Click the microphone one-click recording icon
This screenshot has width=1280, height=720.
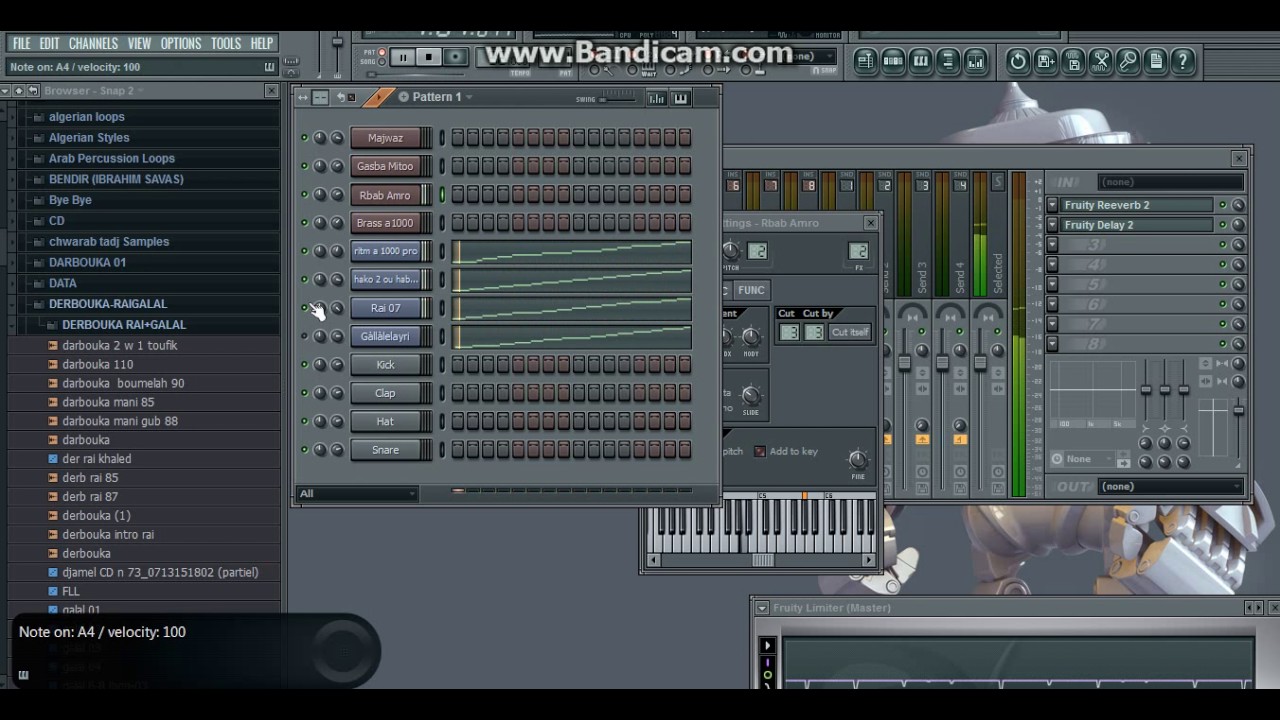(x=1128, y=61)
